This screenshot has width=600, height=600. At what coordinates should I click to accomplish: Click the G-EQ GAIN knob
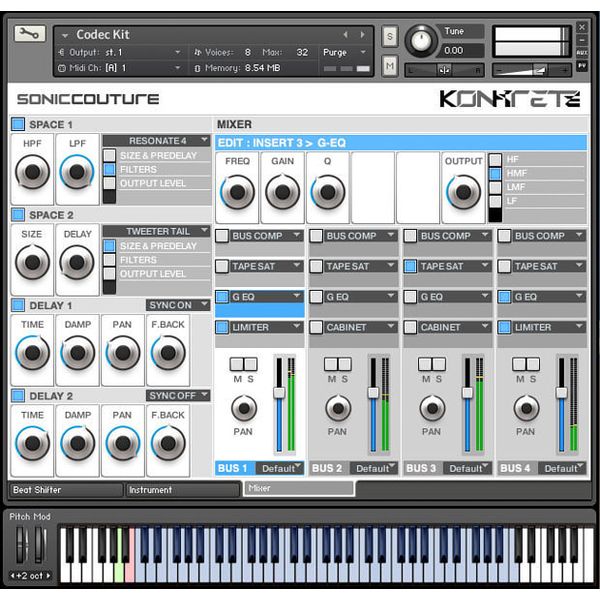click(282, 192)
